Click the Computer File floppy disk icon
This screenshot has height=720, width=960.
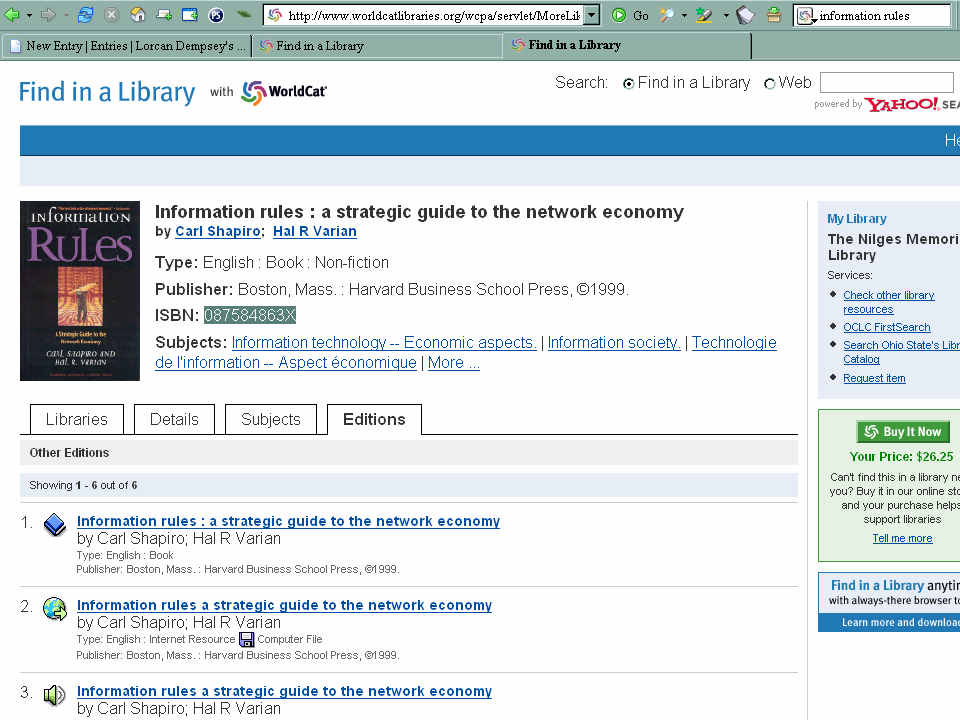pos(247,639)
